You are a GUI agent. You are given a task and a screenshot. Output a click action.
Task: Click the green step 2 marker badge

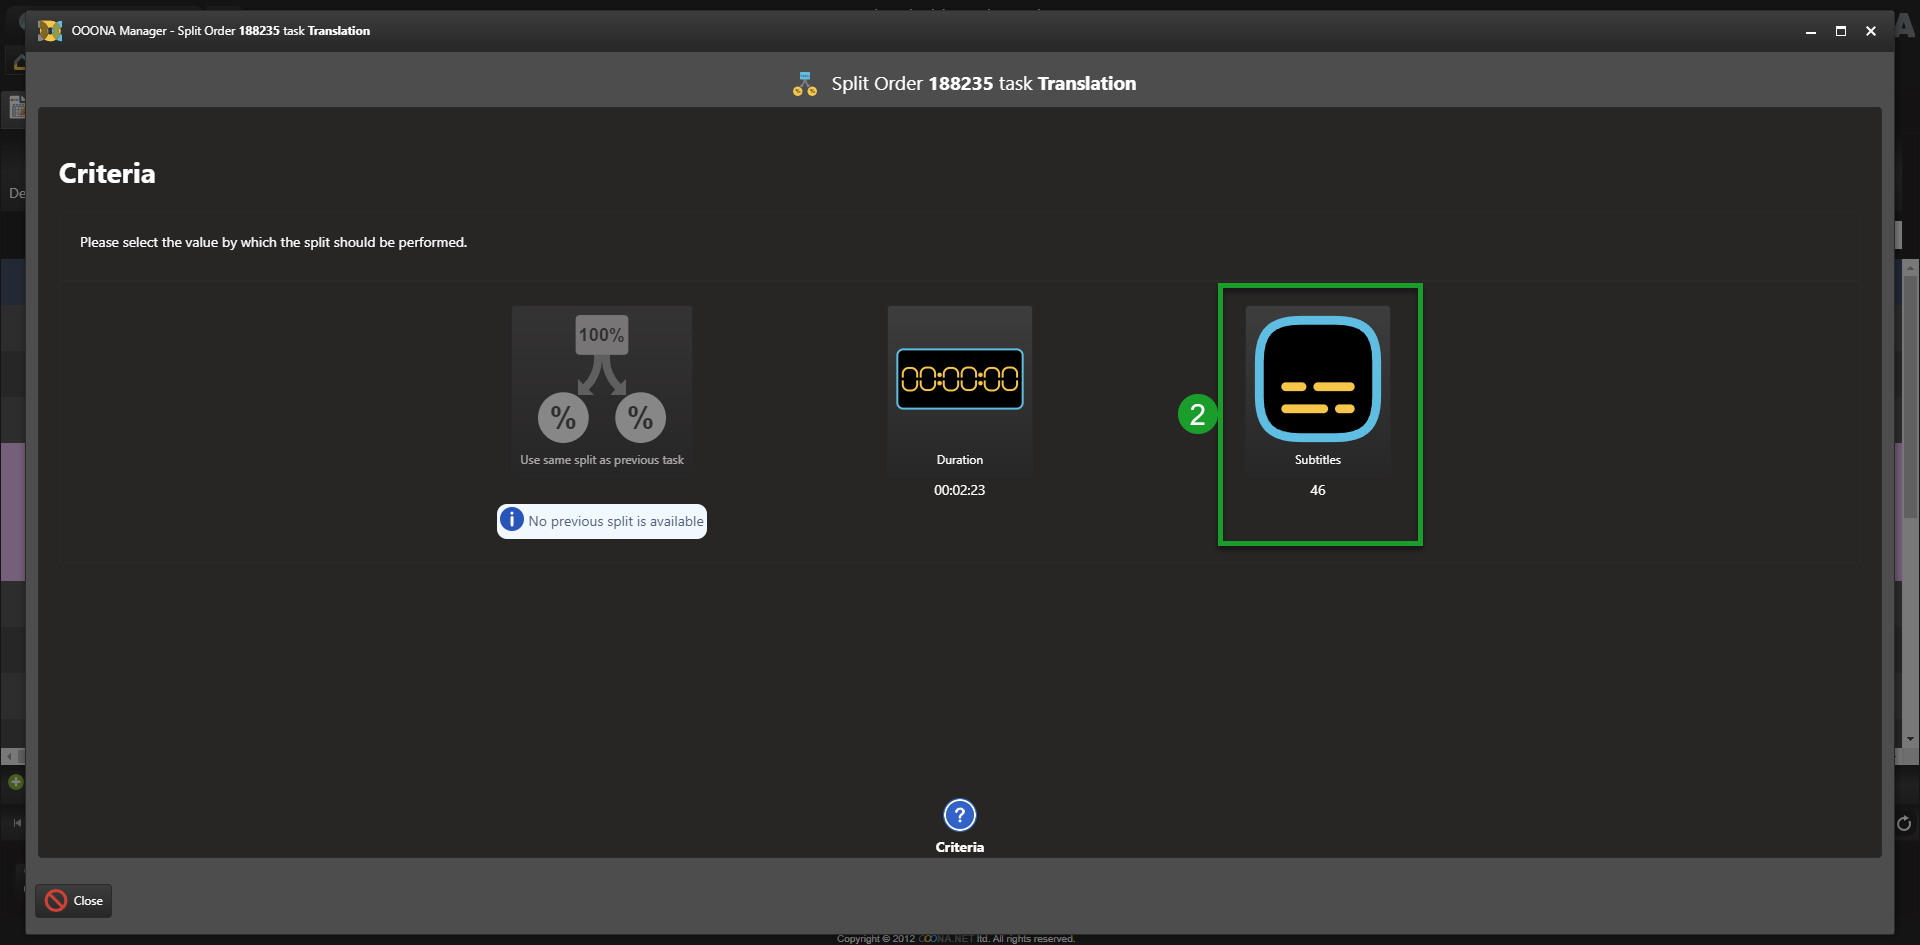[1197, 414]
